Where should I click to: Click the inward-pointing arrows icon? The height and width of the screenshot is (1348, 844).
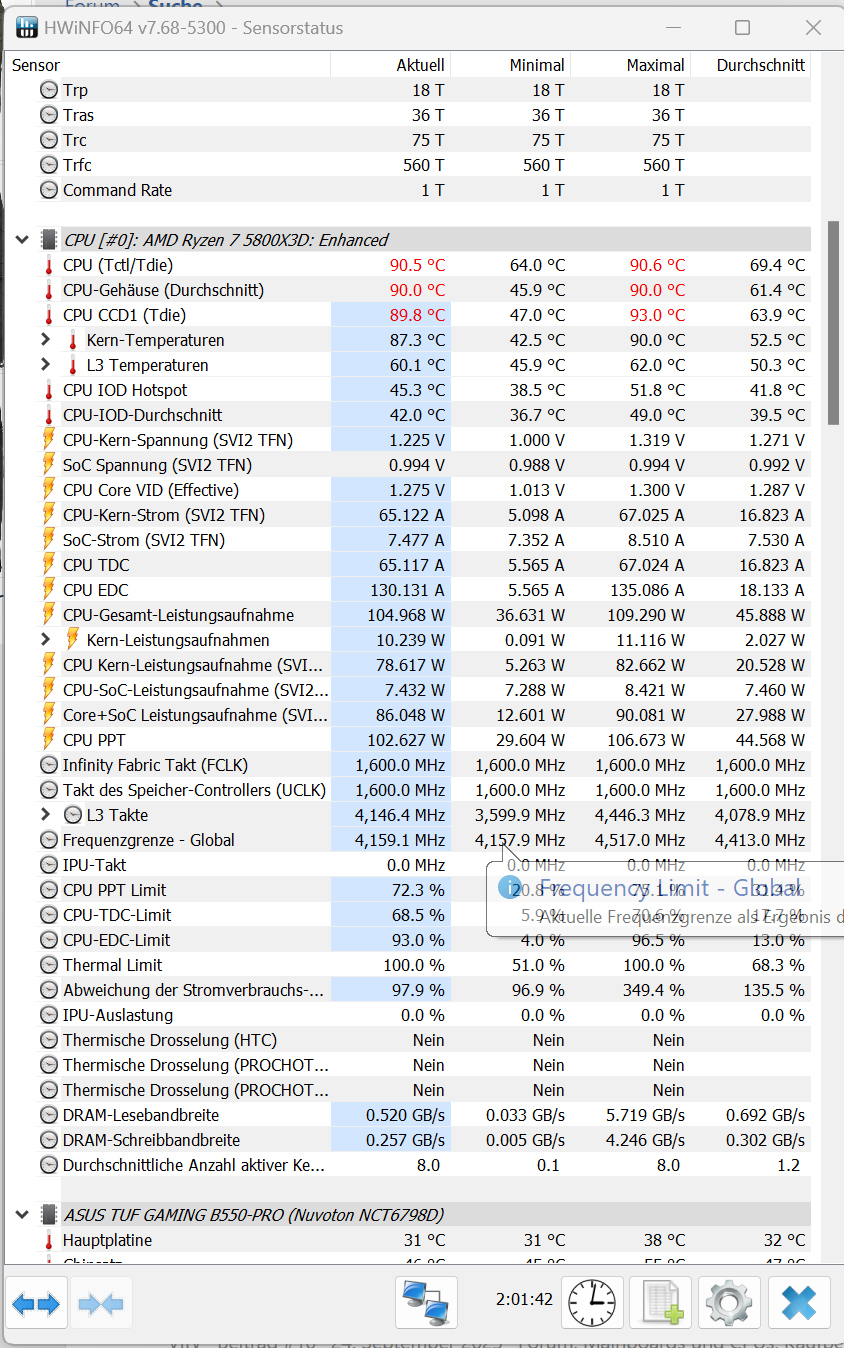(101, 1302)
